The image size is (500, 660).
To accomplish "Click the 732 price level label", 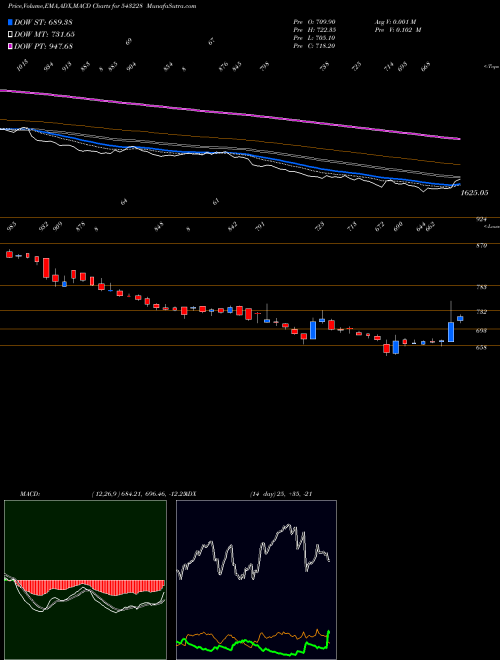I will pos(481,312).
